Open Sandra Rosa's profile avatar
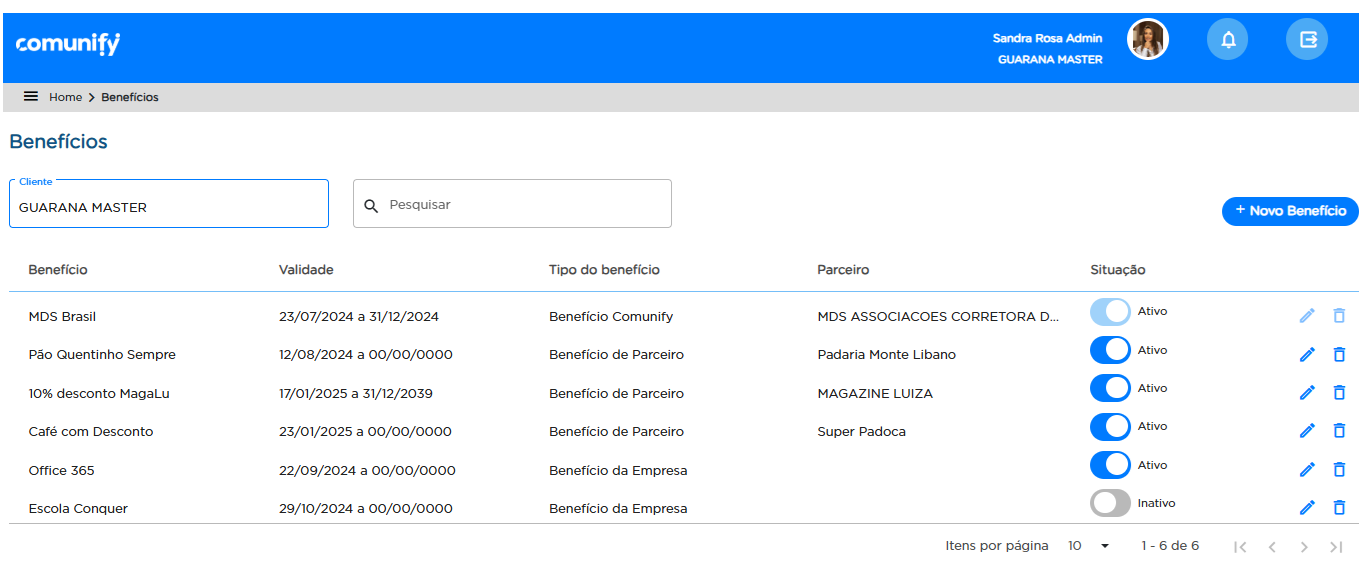Viewport: 1359px width, 586px height. (x=1147, y=40)
